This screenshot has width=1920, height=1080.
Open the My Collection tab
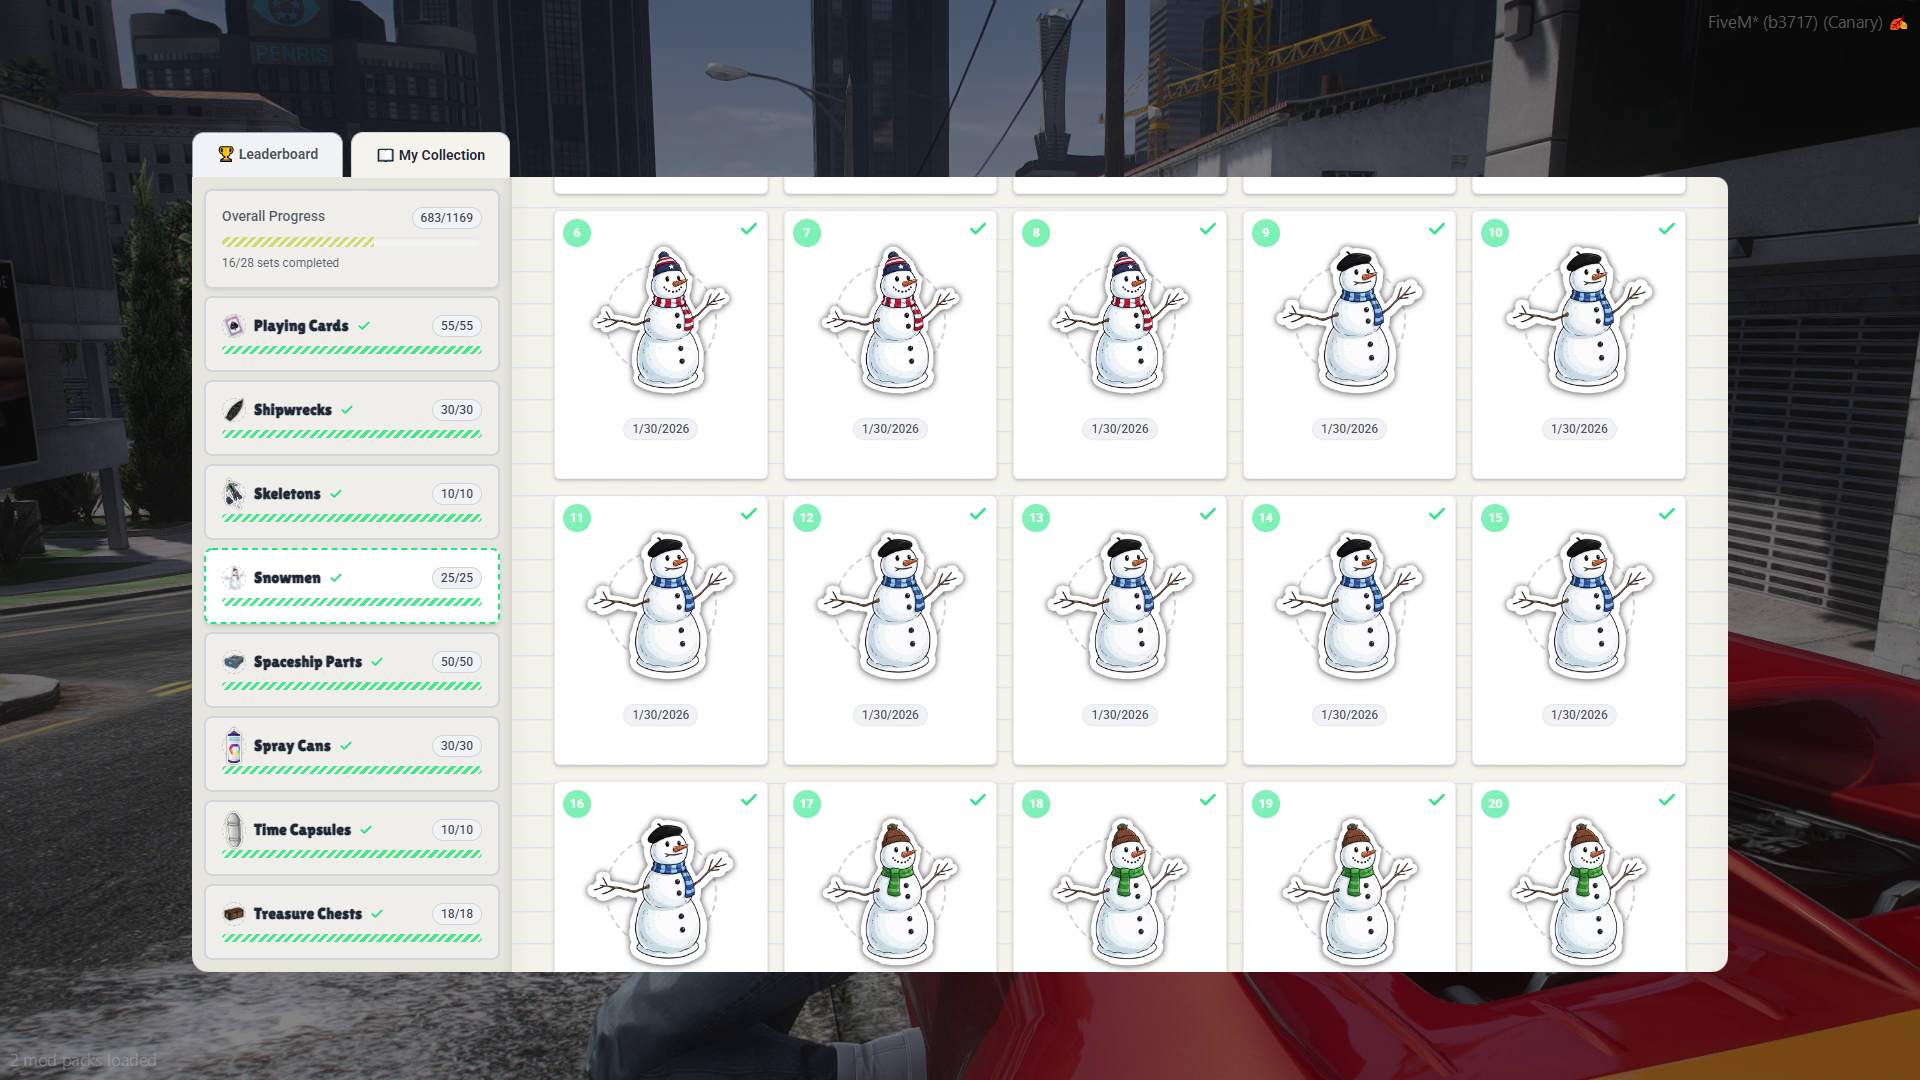[431, 155]
